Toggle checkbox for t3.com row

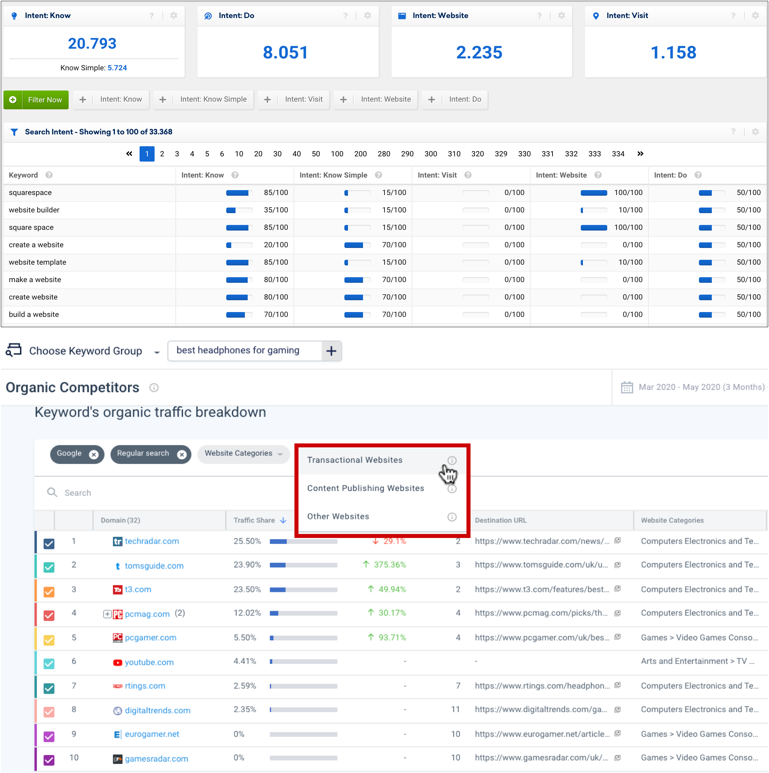click(49, 591)
